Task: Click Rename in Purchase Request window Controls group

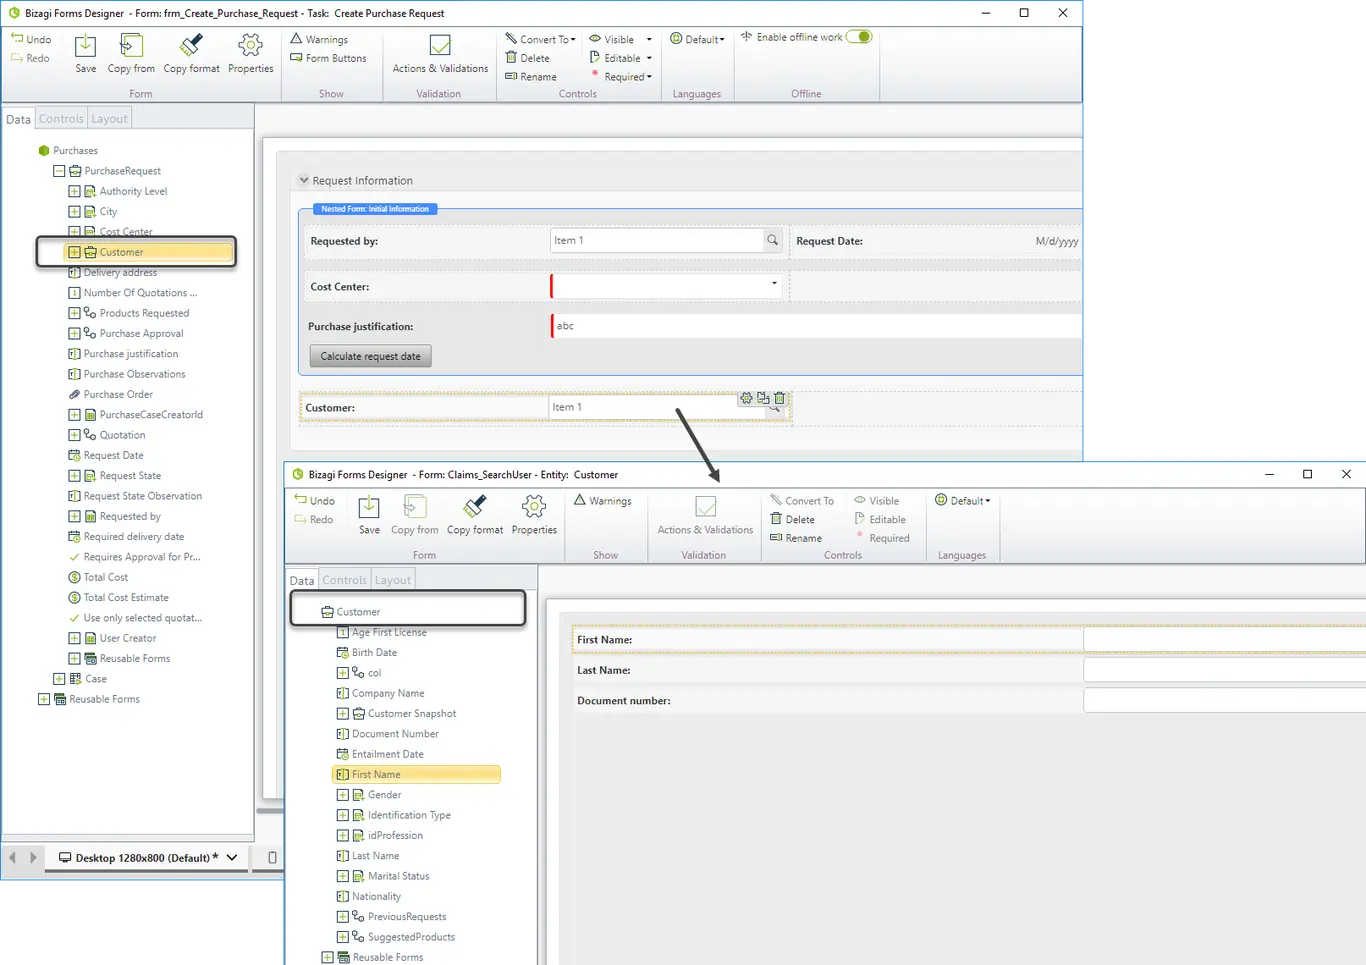Action: [x=531, y=77]
